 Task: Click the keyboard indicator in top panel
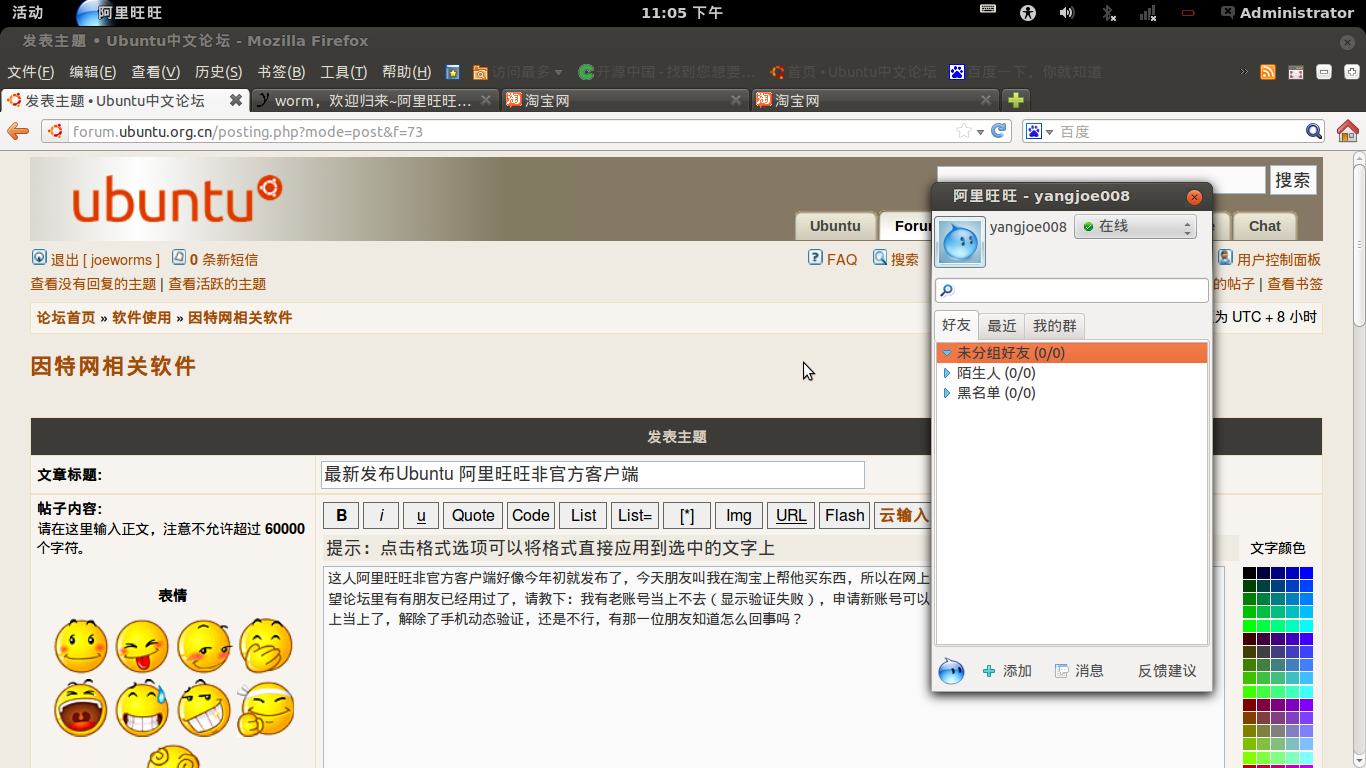[x=988, y=9]
